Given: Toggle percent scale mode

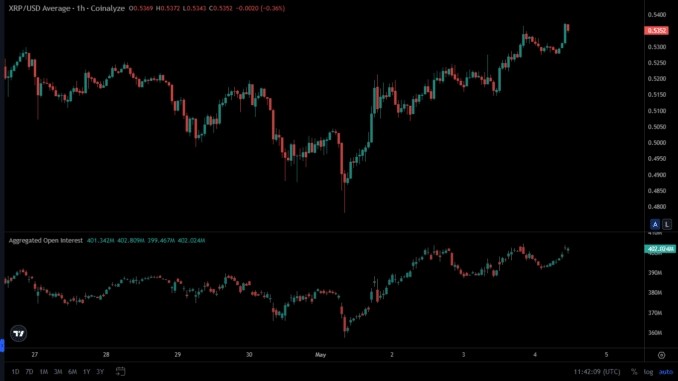Looking at the screenshot, I should 634,371.
